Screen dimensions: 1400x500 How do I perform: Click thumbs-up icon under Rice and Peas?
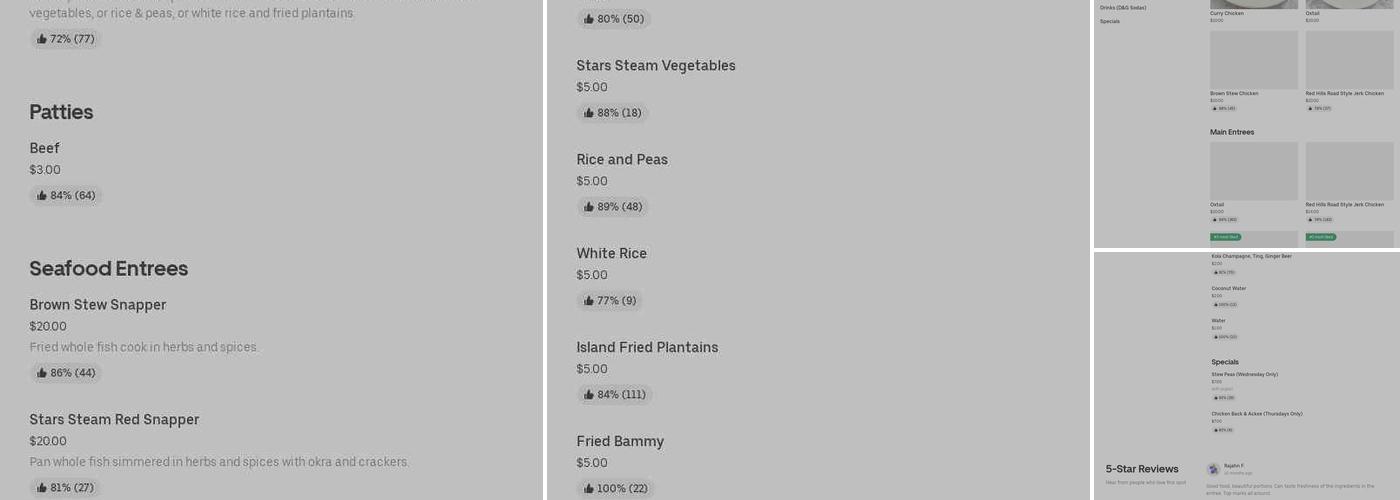coord(589,207)
